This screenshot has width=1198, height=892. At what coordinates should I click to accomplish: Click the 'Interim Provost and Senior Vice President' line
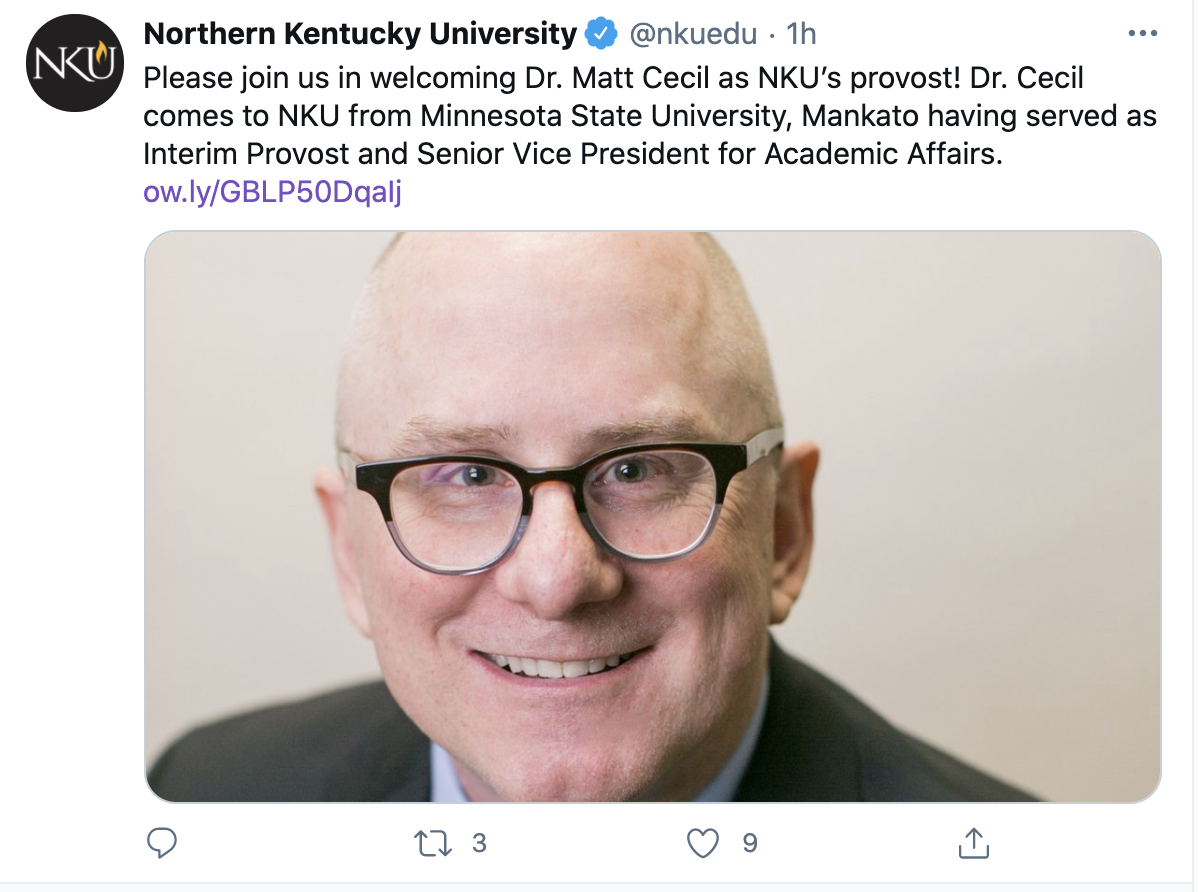click(572, 153)
